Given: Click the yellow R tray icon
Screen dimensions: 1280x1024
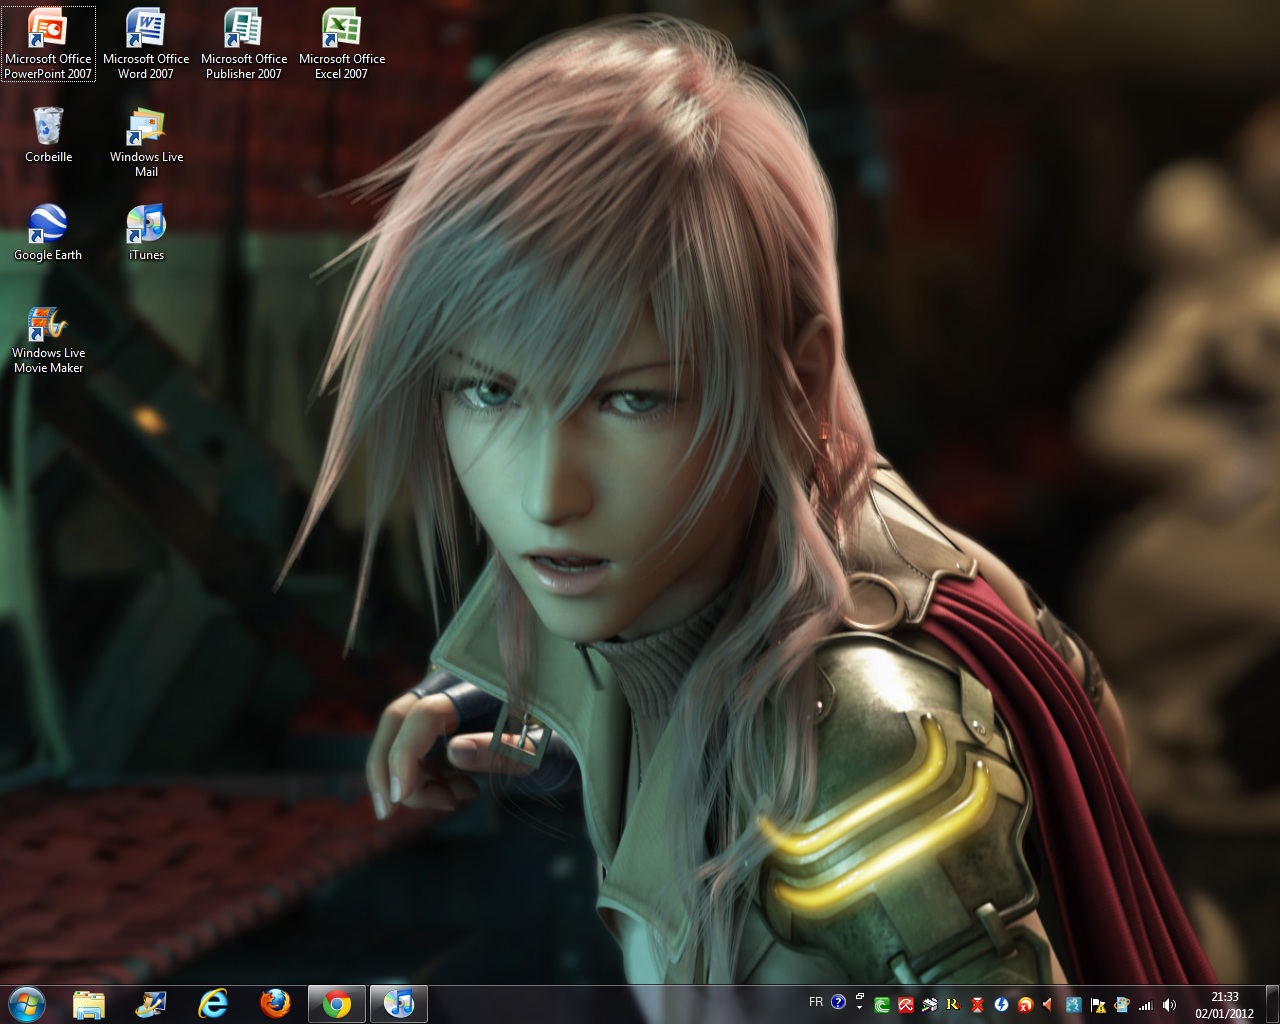Looking at the screenshot, I should pyautogui.click(x=953, y=1005).
